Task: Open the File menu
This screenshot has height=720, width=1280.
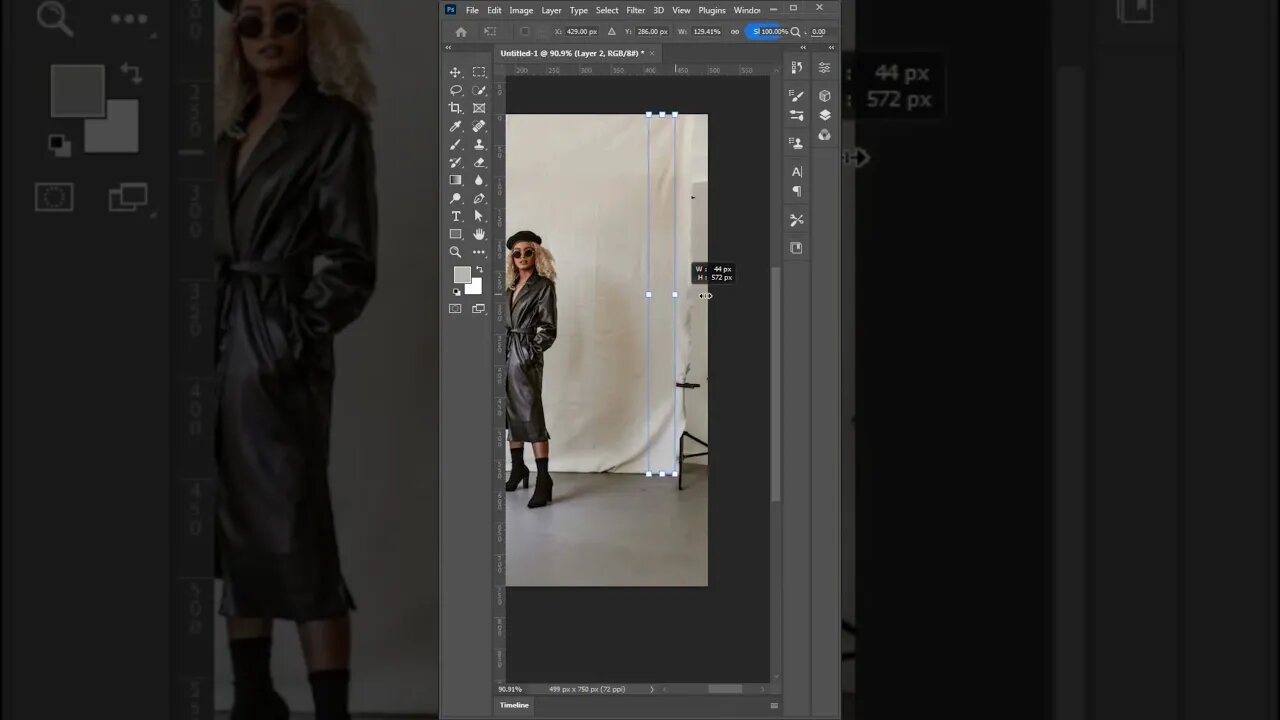Action: [472, 10]
